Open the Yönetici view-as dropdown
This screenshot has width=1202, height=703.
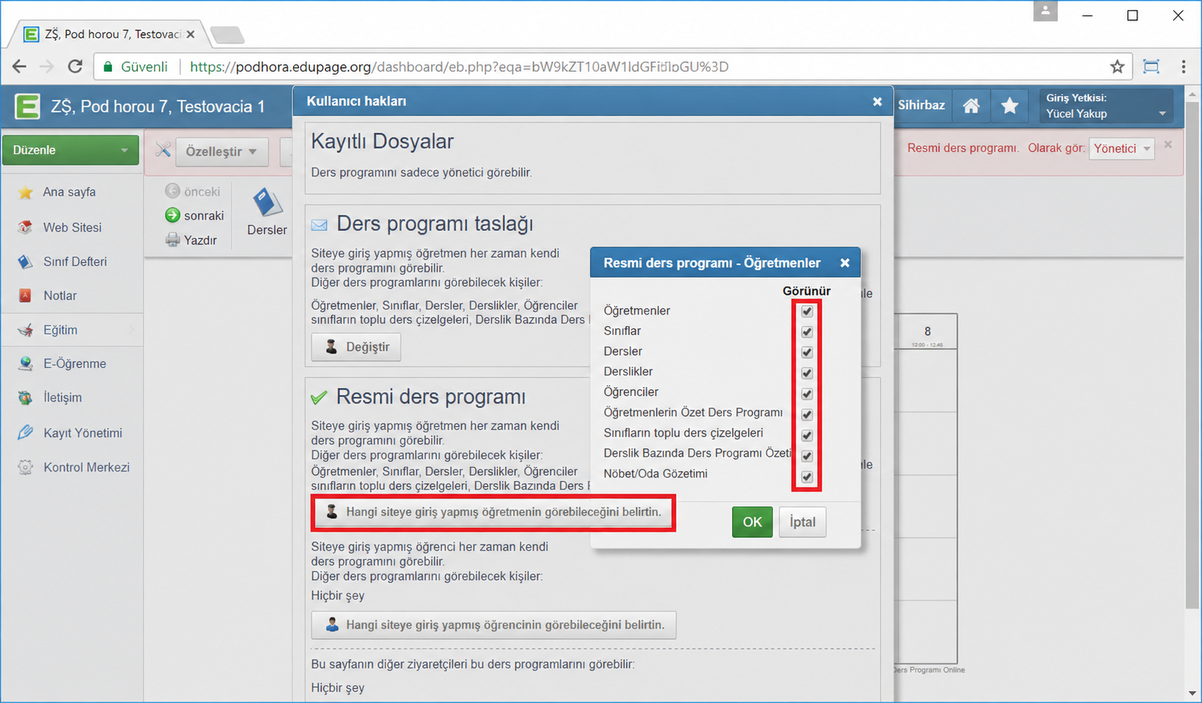[1122, 148]
